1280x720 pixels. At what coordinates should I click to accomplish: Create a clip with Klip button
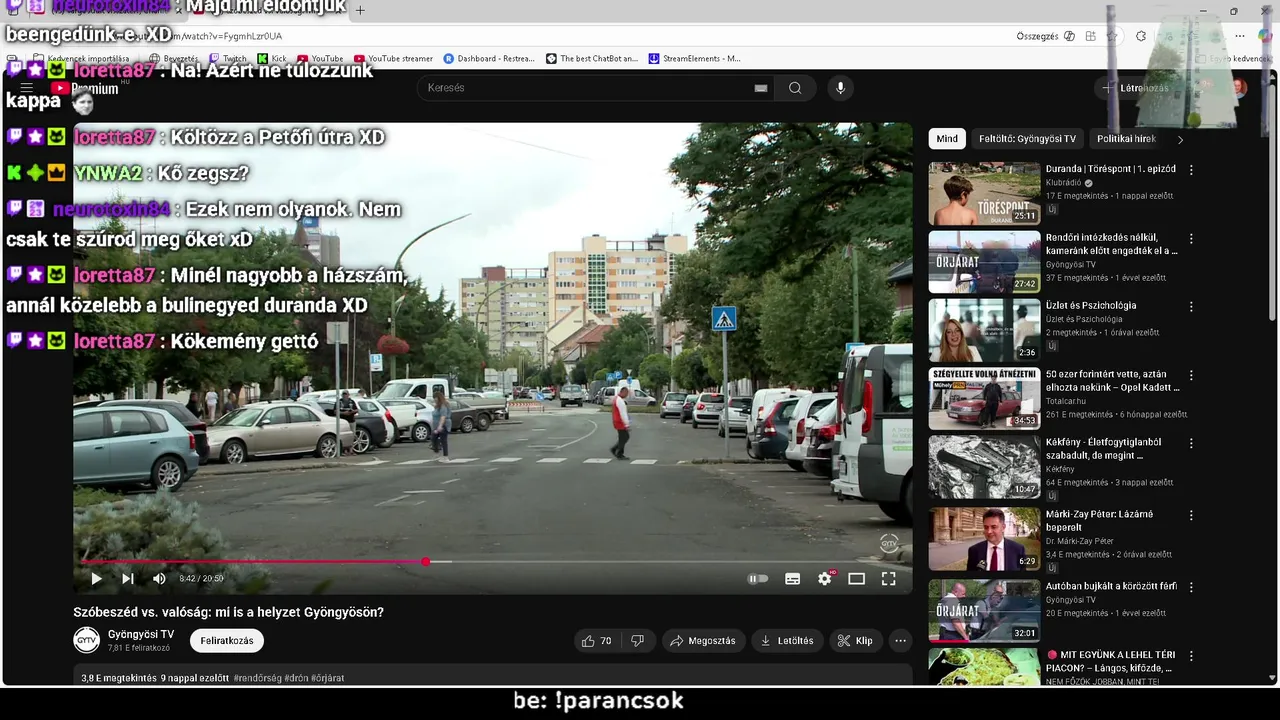tap(855, 641)
